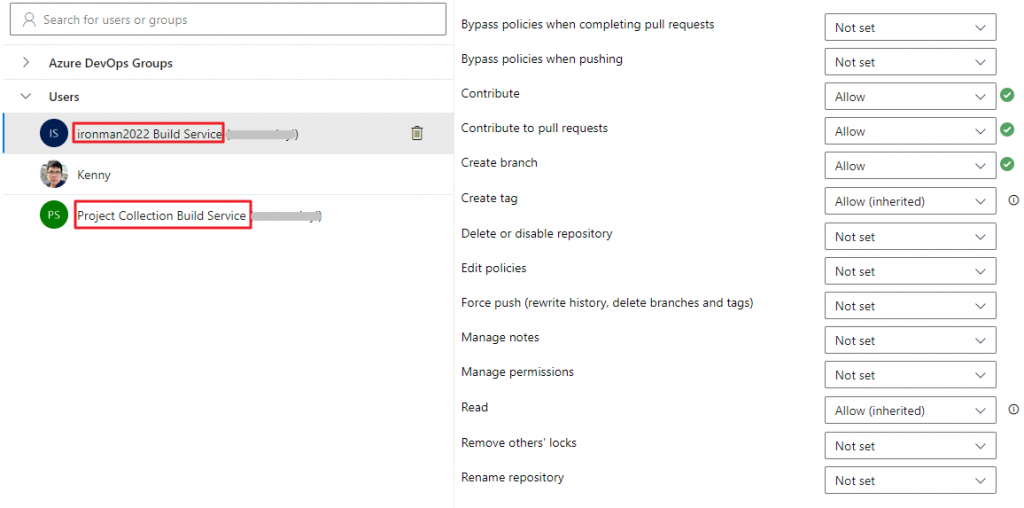Click the IS avatar for ironman2022 Build Service
Screen dimensions: 1024x508
[54, 133]
